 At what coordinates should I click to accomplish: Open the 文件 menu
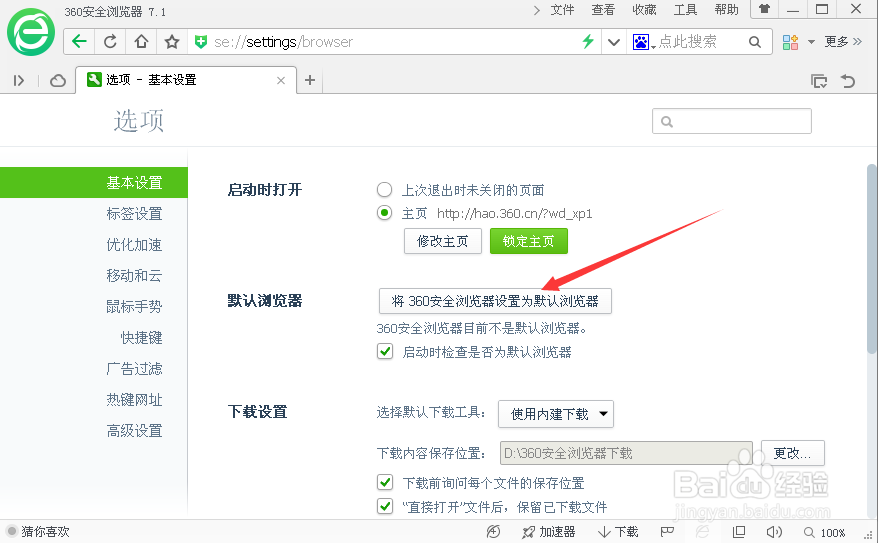click(x=562, y=10)
